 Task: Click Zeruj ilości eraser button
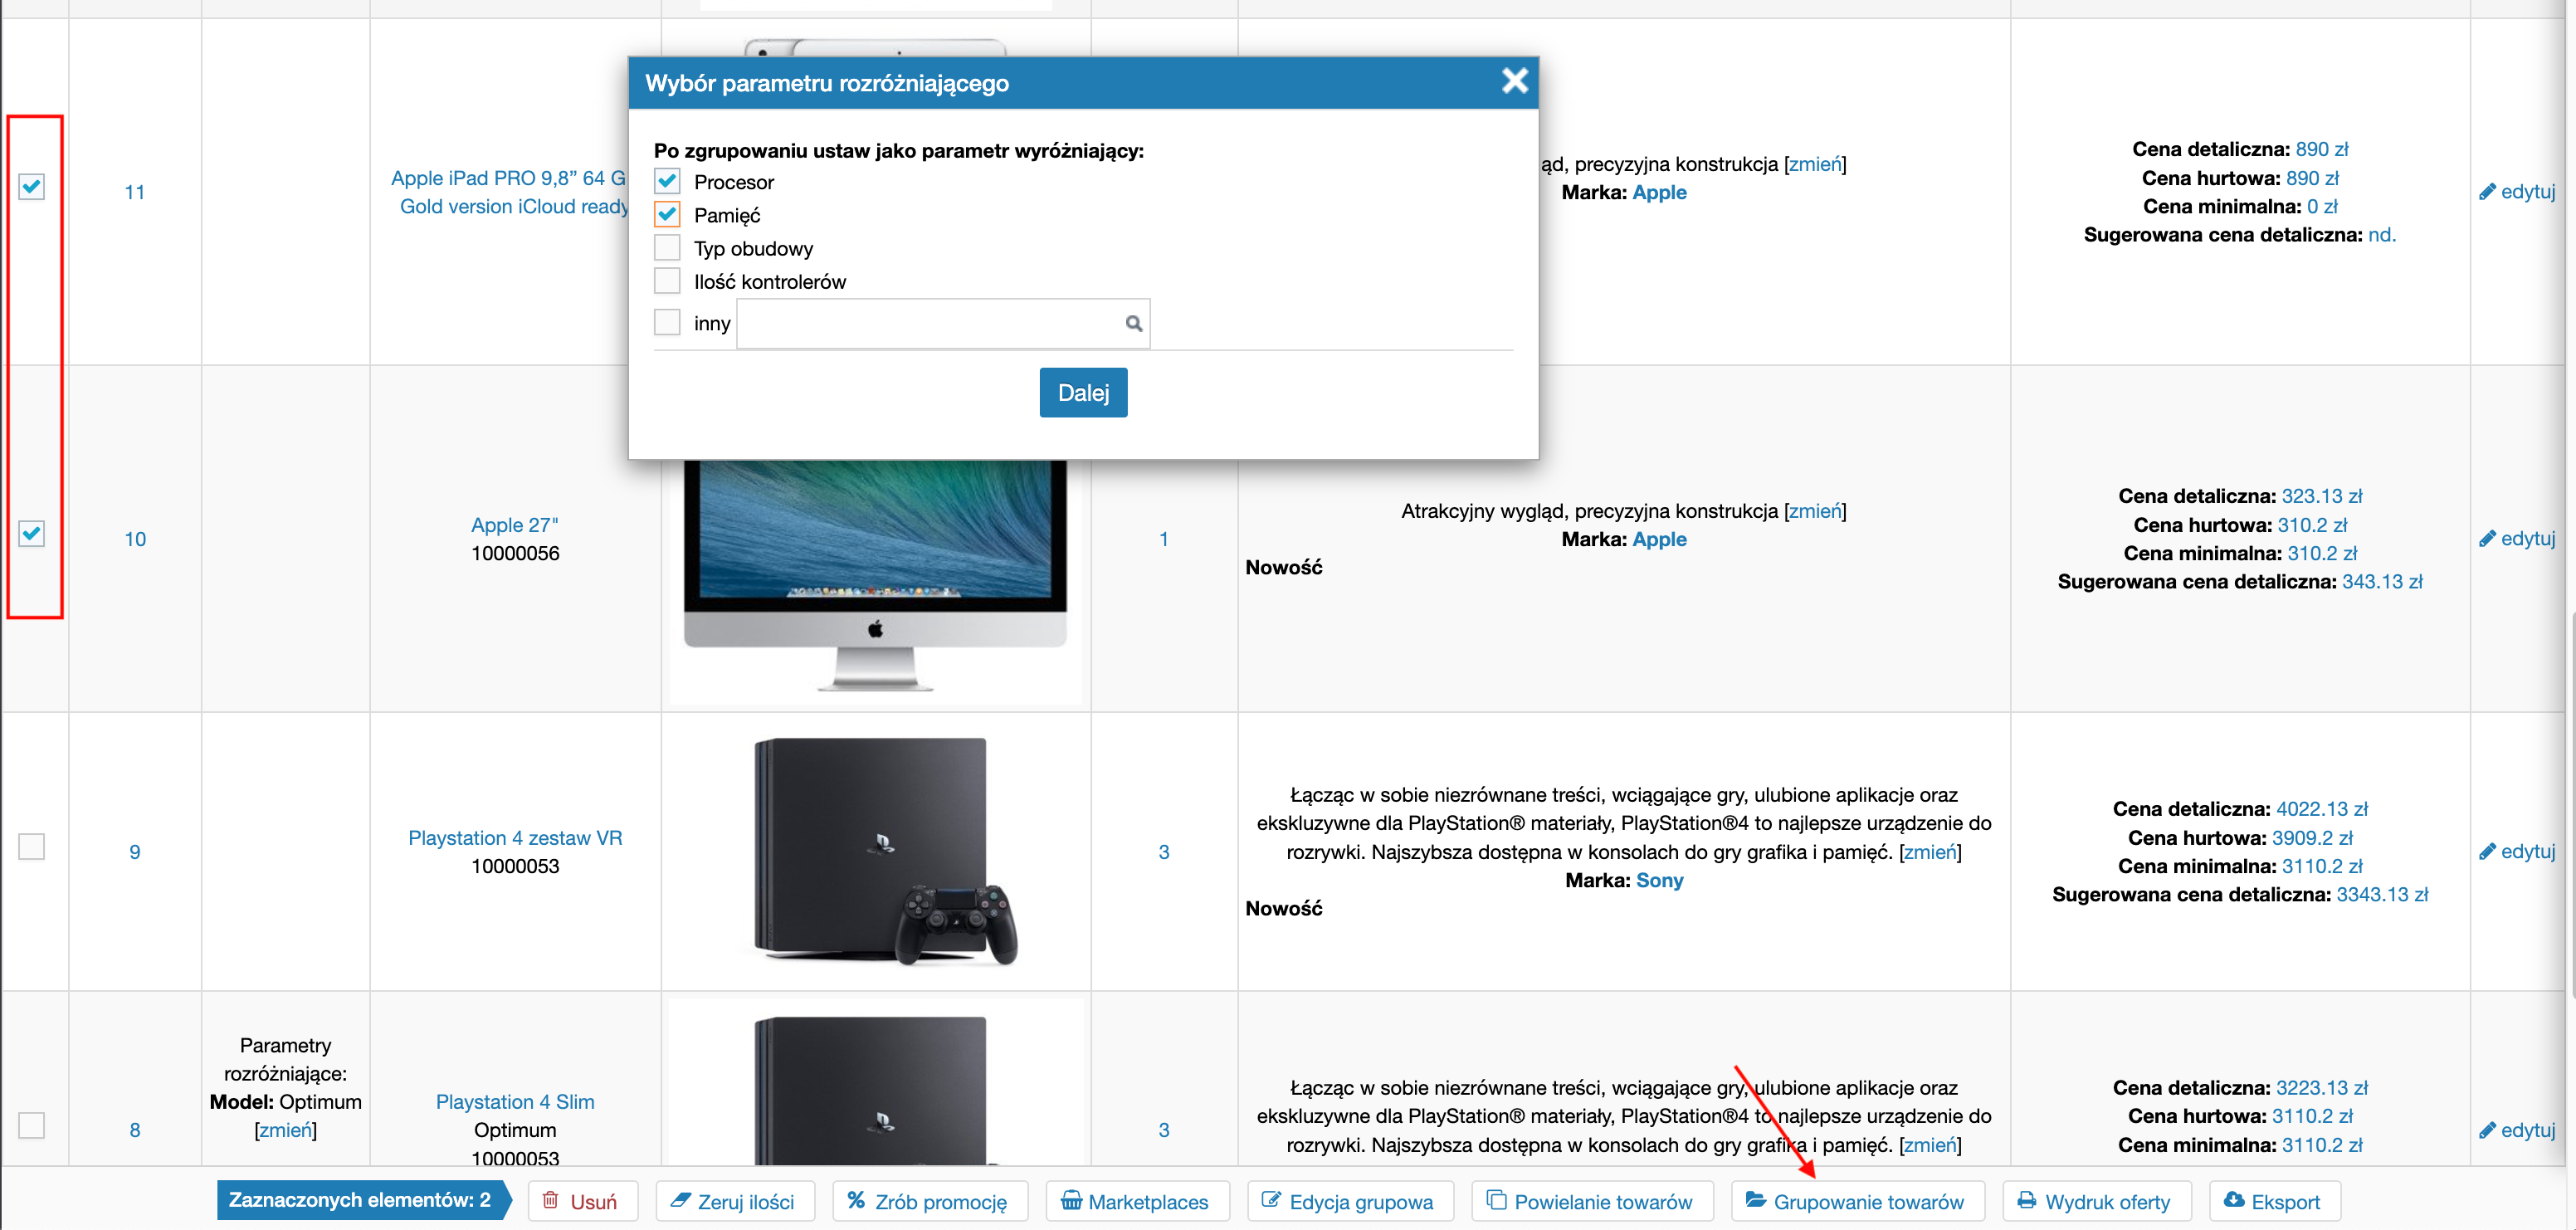click(x=735, y=1201)
